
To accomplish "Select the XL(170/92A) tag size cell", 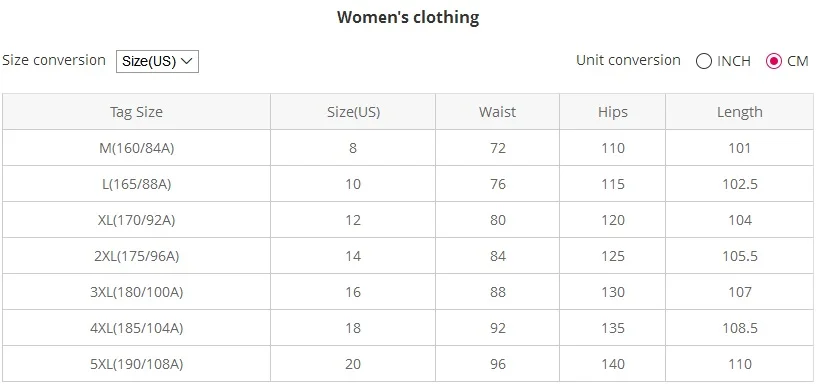I will [x=136, y=220].
